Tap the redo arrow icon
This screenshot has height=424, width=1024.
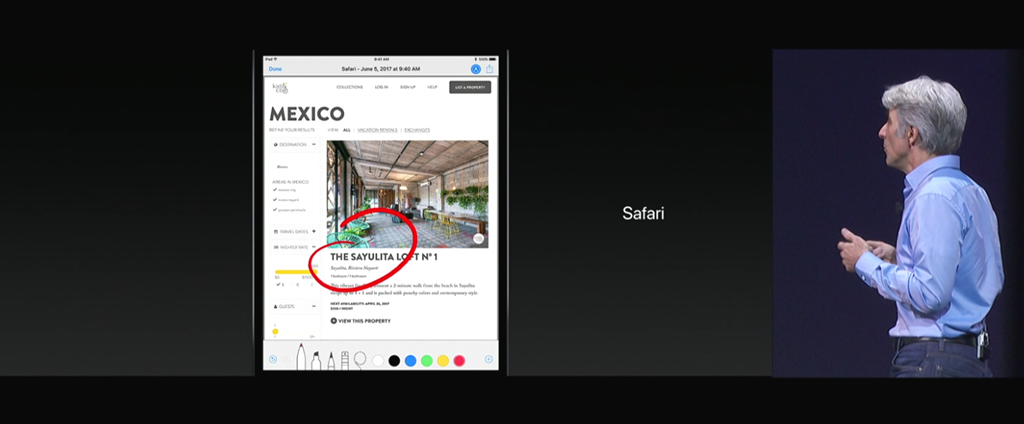[286, 359]
